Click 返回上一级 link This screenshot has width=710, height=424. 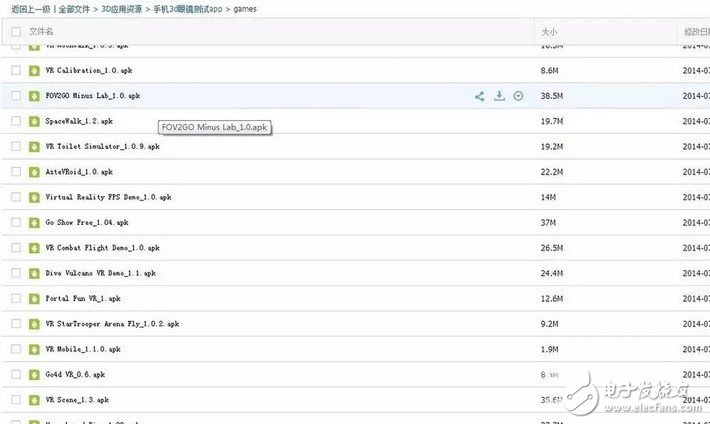point(31,10)
